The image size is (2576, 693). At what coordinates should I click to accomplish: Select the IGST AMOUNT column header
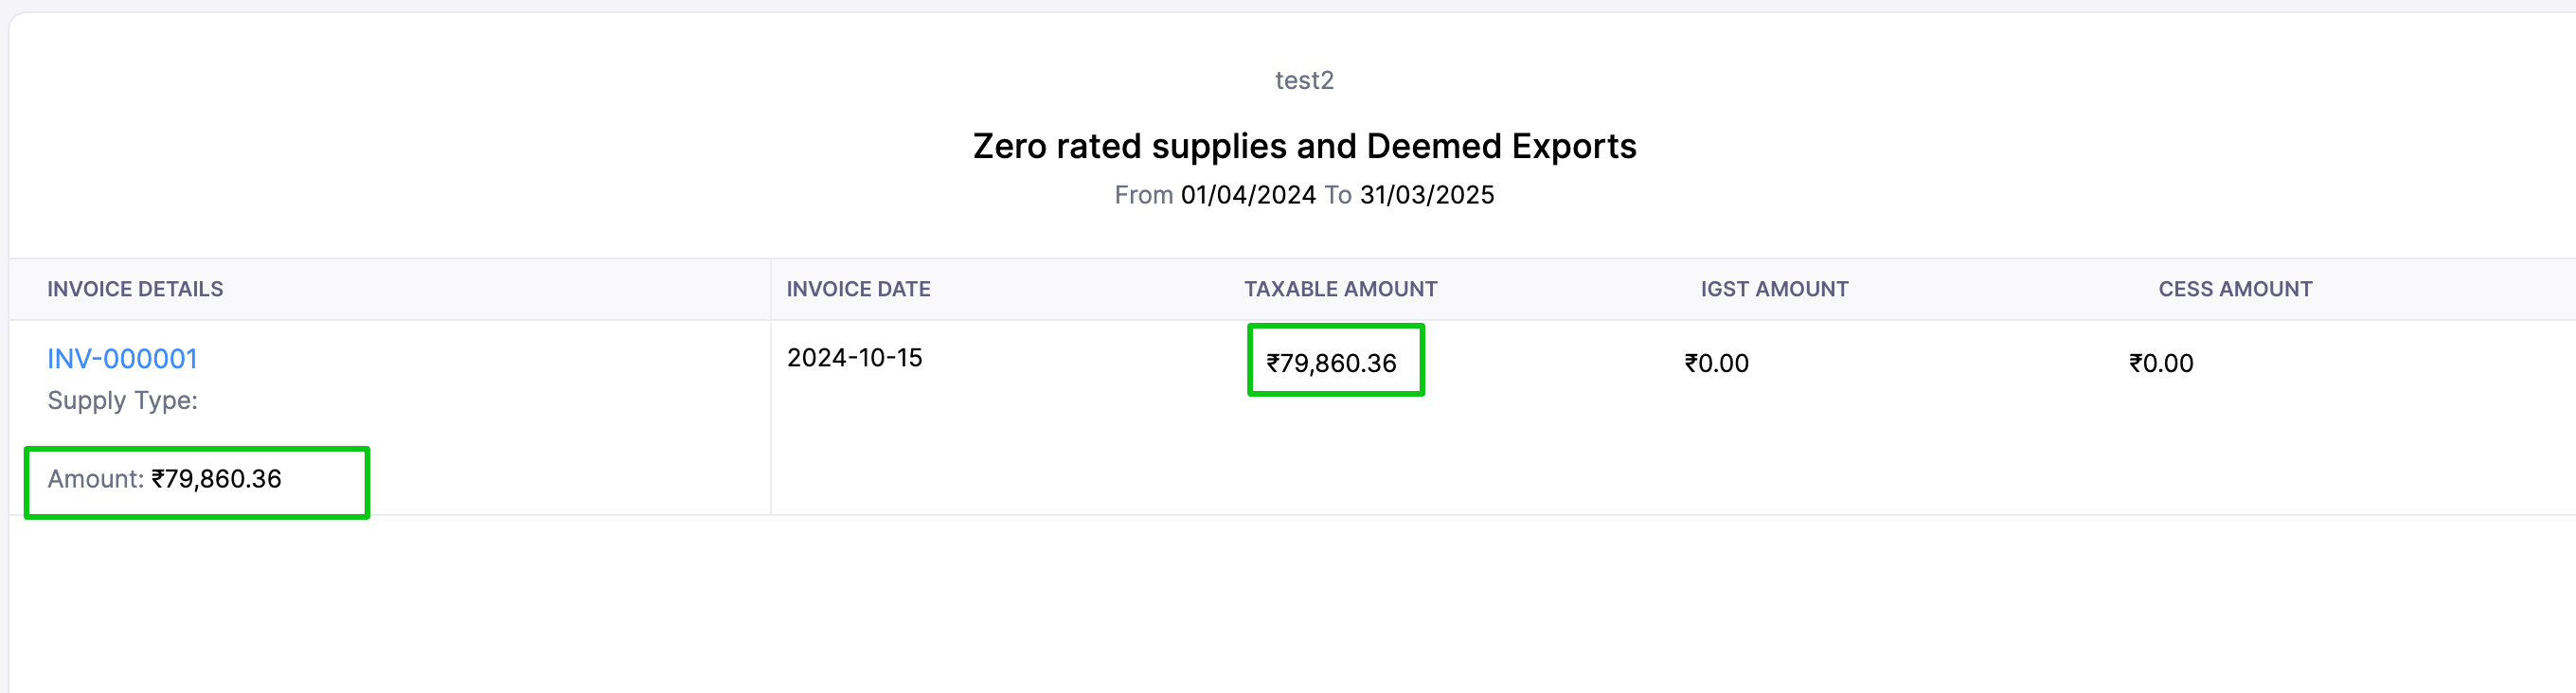point(1774,289)
